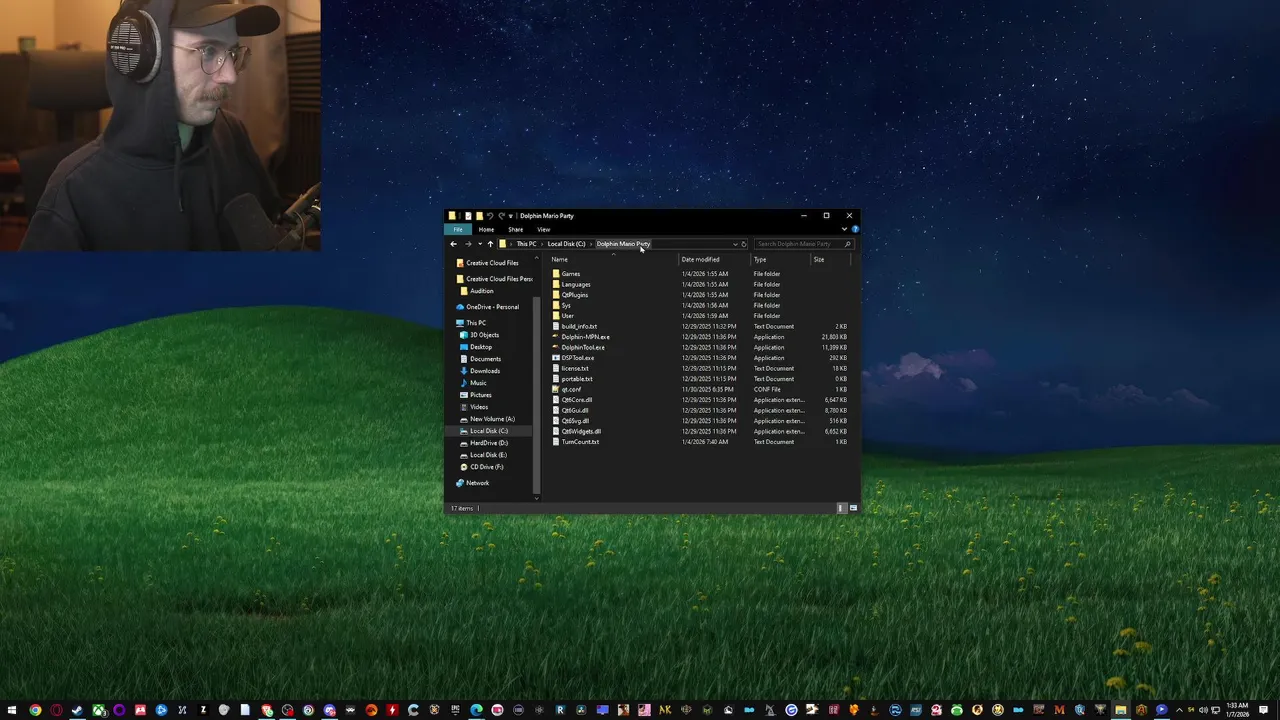Viewport: 1280px width, 720px height.
Task: Sort by Name column header
Action: 560,260
